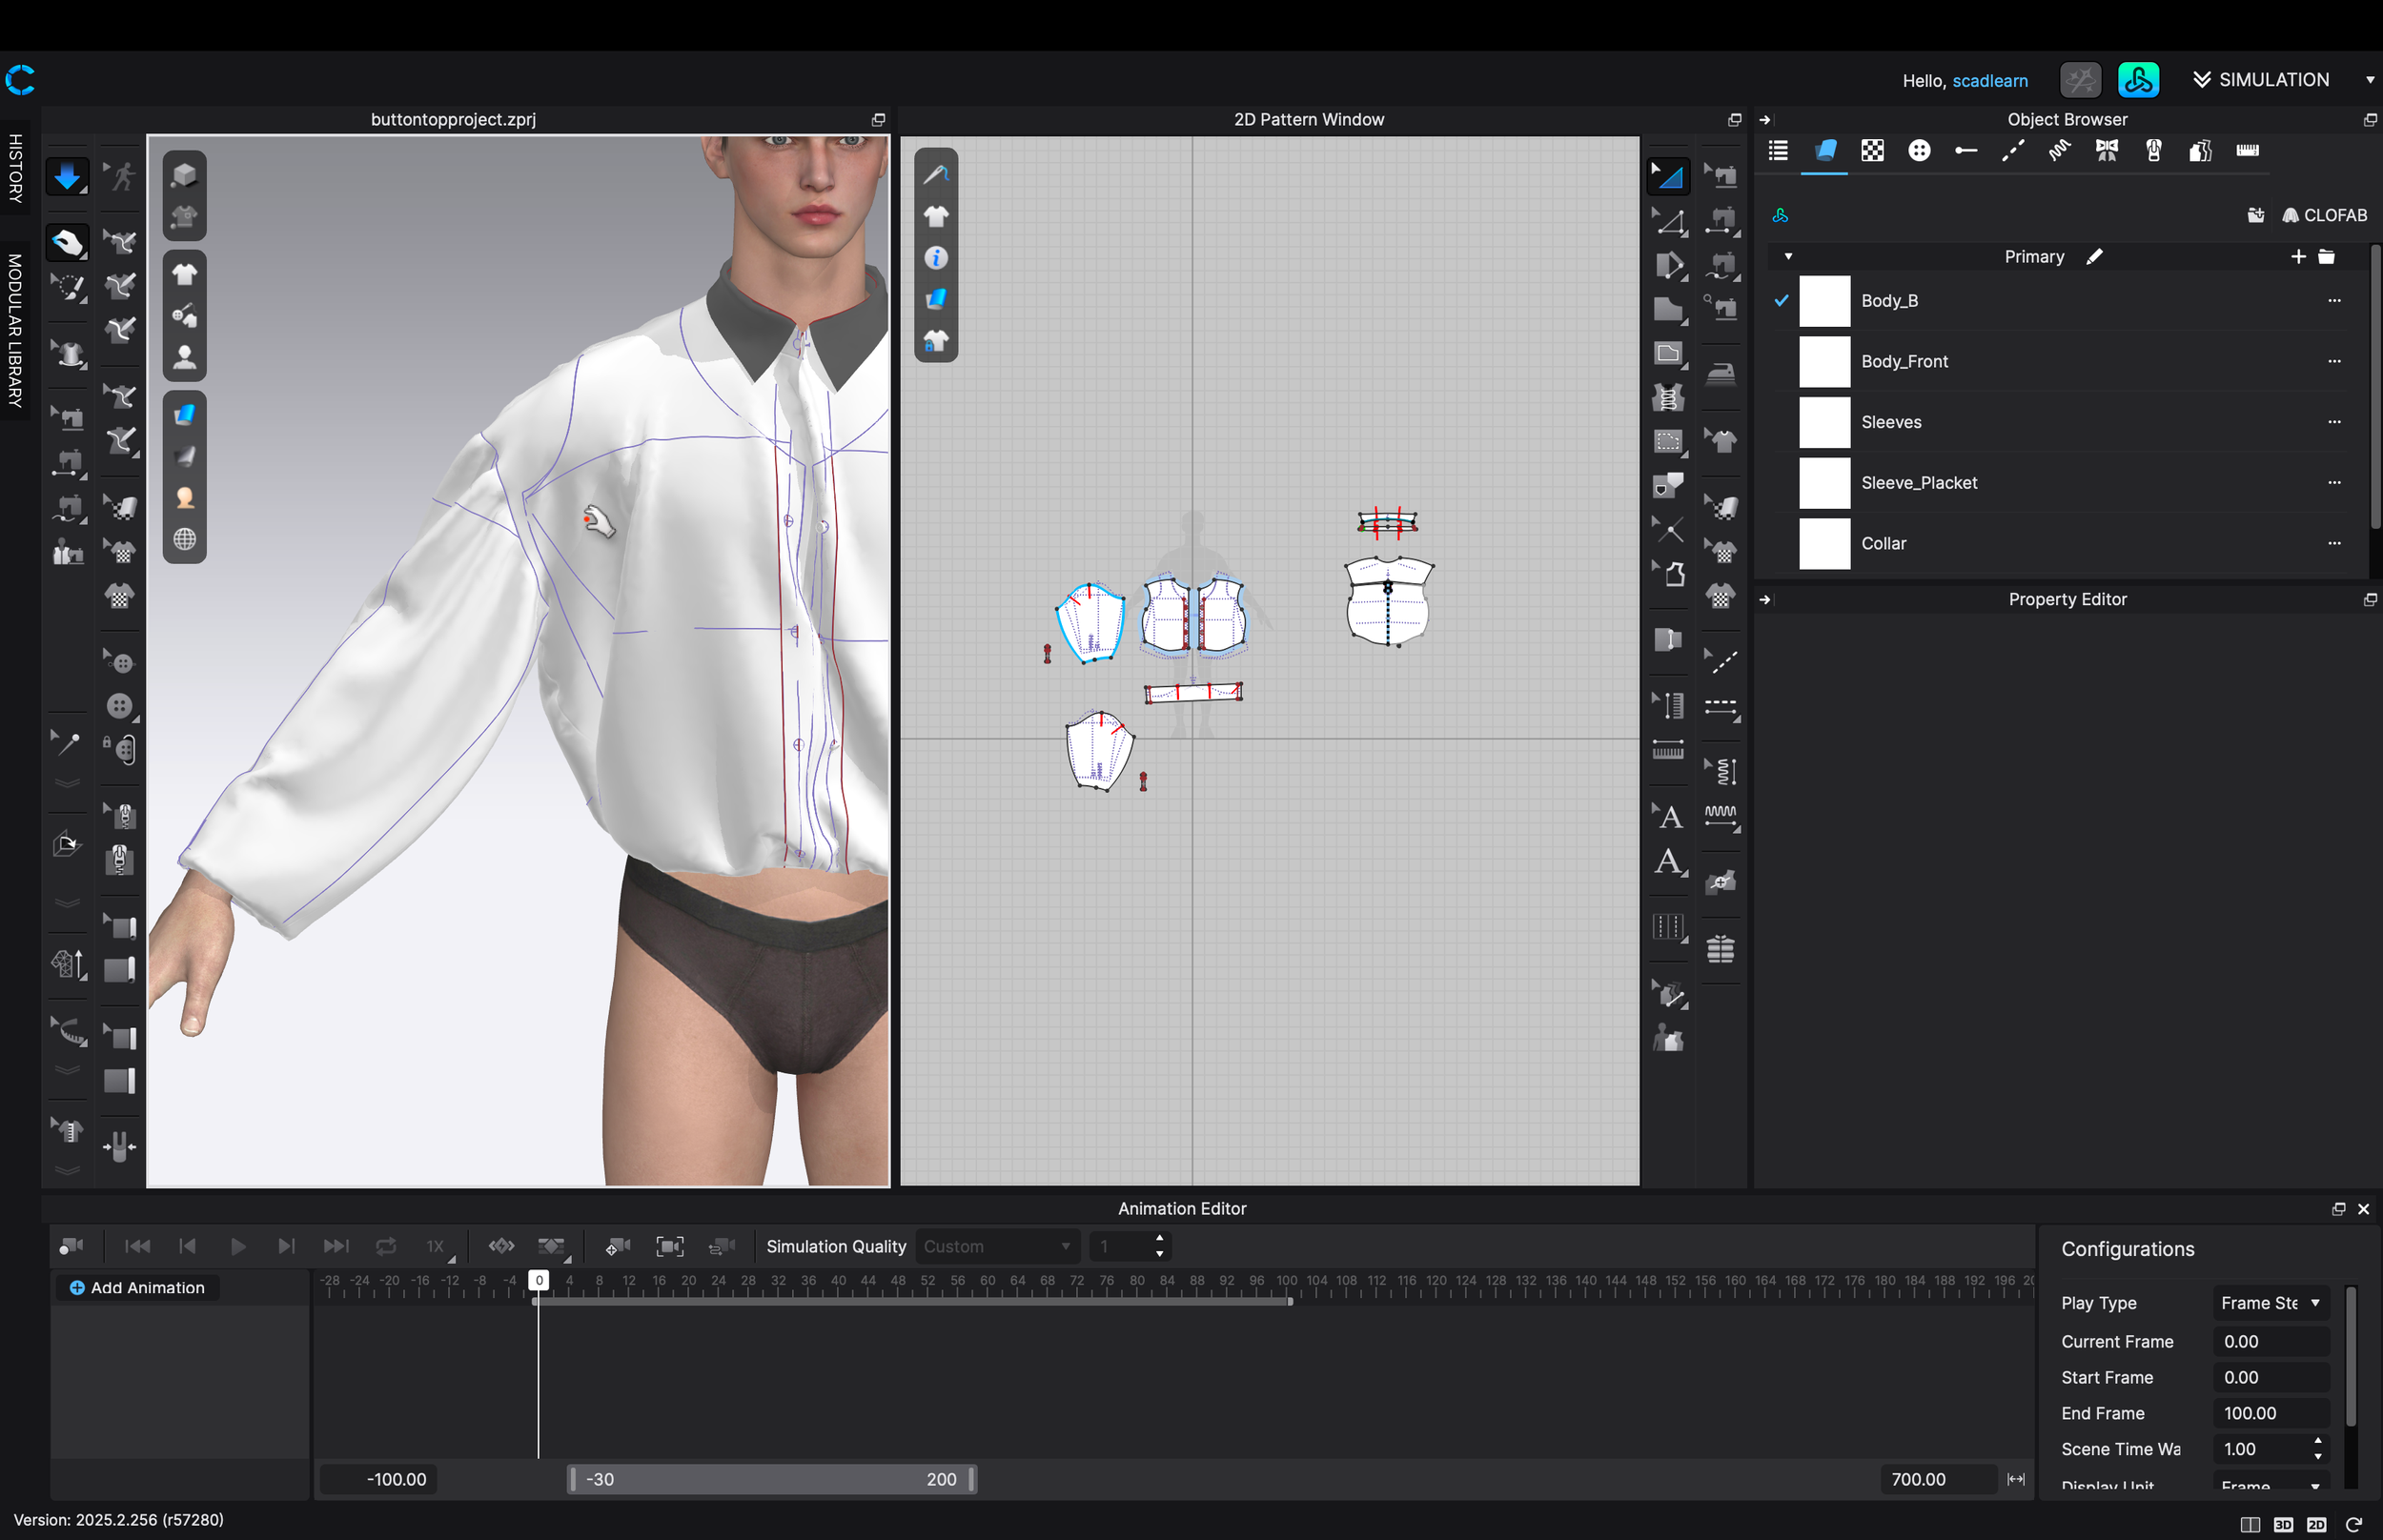Viewport: 2383px width, 1540px height.
Task: Click the edit pencil next to Primary
Action: (2094, 257)
